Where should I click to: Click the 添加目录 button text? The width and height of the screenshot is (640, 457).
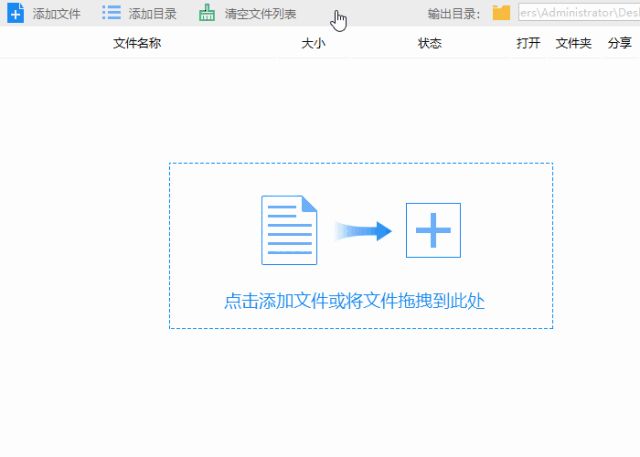pos(153,14)
